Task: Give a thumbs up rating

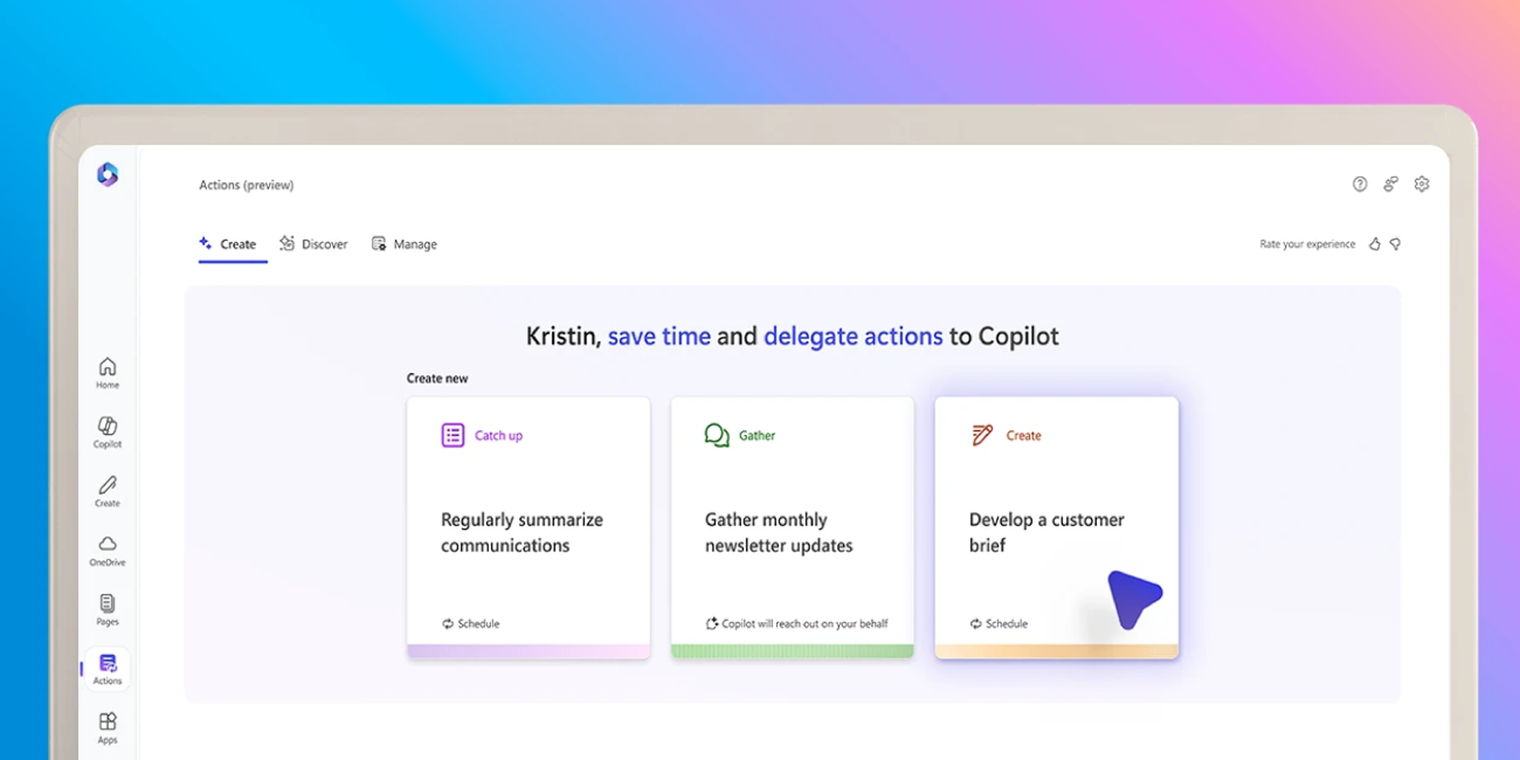Action: [1374, 243]
